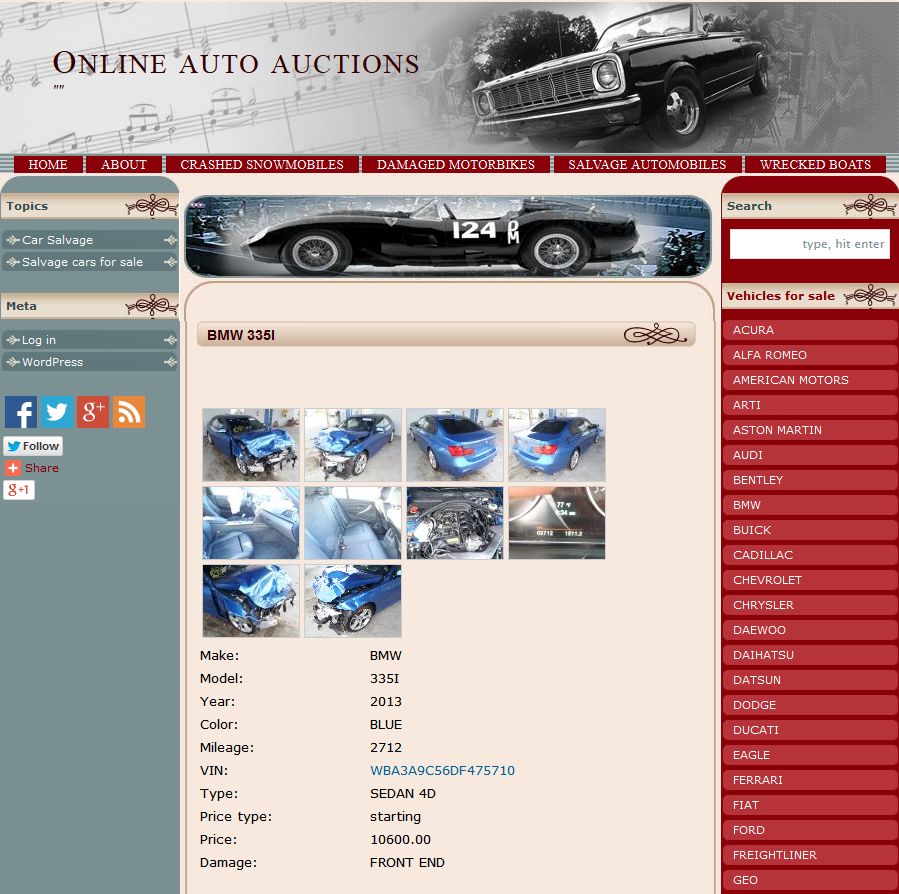
Task: Select DATSUN in vehicles list
Action: (x=810, y=680)
